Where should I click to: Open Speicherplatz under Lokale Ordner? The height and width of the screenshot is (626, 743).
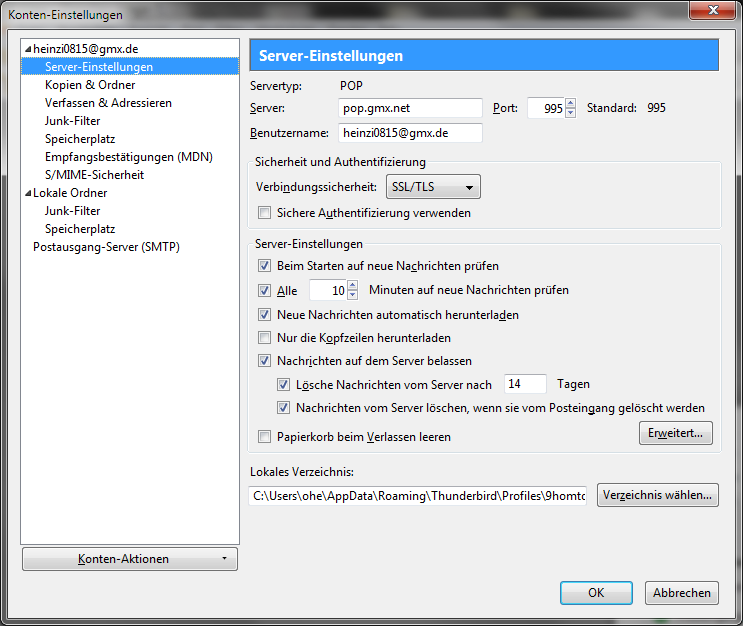(80, 229)
